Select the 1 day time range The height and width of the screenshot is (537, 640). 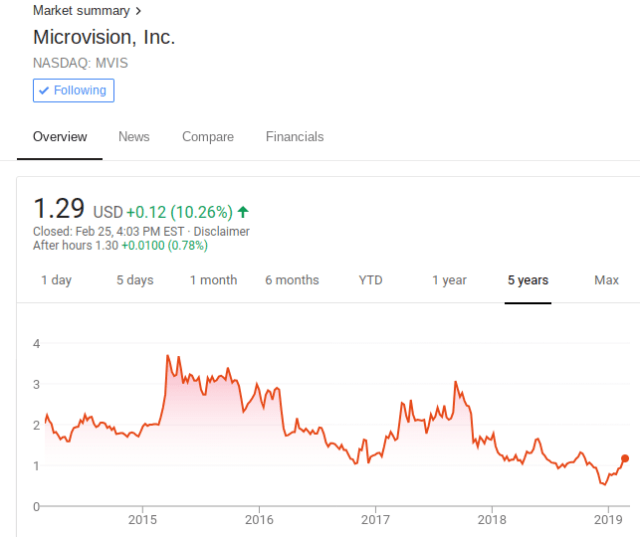pos(56,280)
